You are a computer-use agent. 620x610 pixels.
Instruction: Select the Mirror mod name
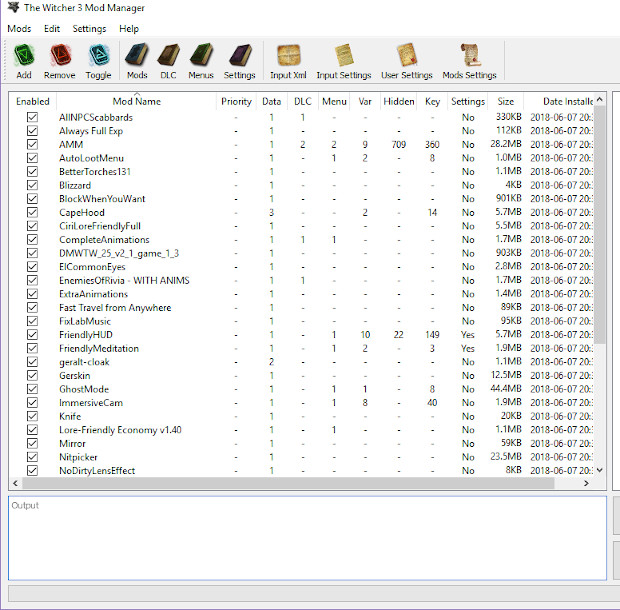72,443
